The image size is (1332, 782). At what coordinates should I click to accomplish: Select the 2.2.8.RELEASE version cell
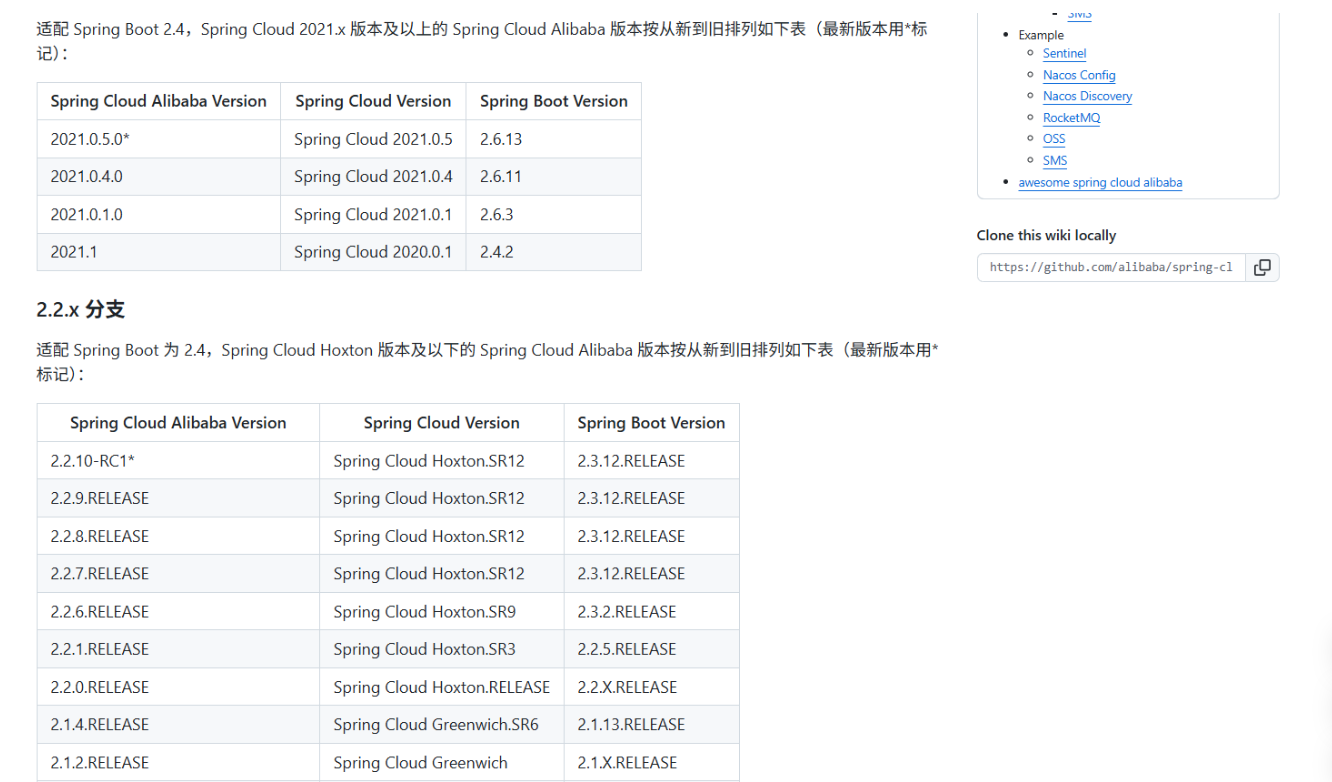pyautogui.click(x=178, y=537)
